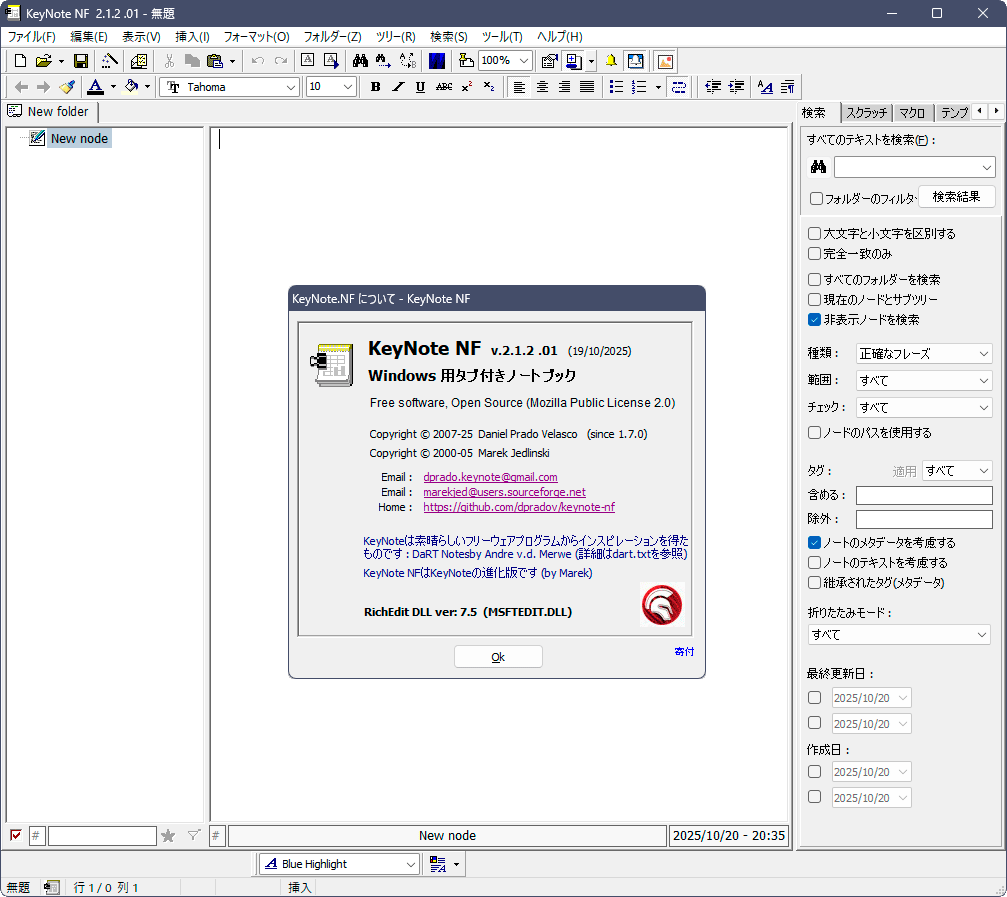Viewport: 1007px width, 897px height.
Task: Open the フォーマット(O) menu
Action: click(x=256, y=37)
